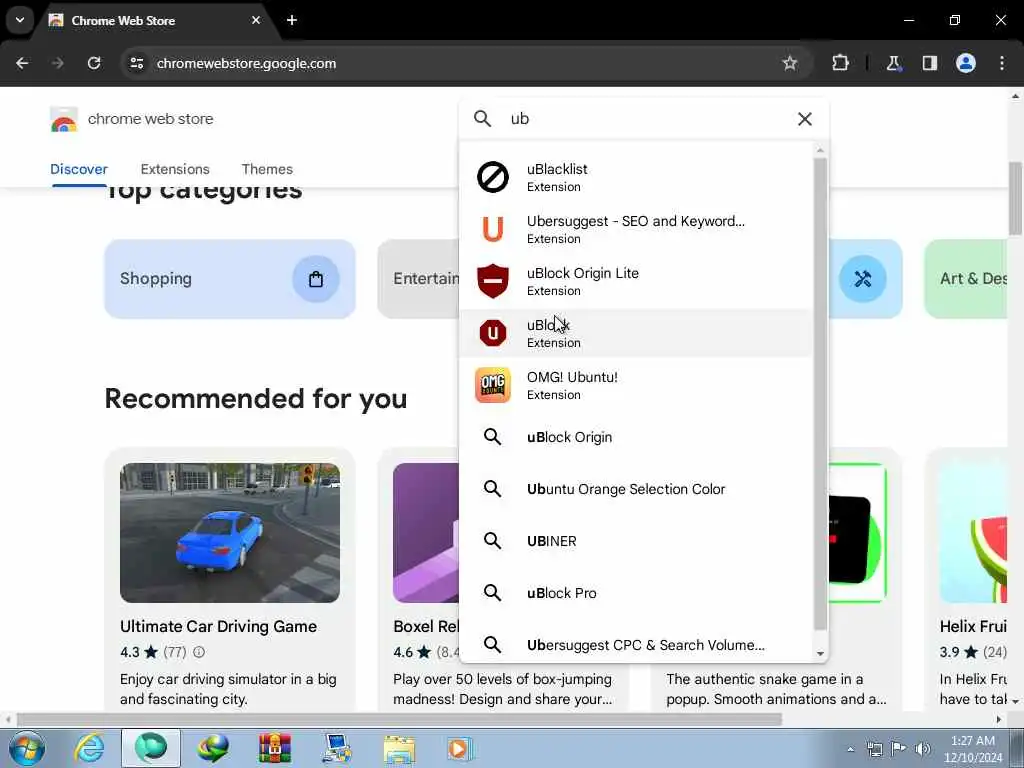Open the Entertainment category card
Screen dimensions: 1024x768
tap(419, 279)
